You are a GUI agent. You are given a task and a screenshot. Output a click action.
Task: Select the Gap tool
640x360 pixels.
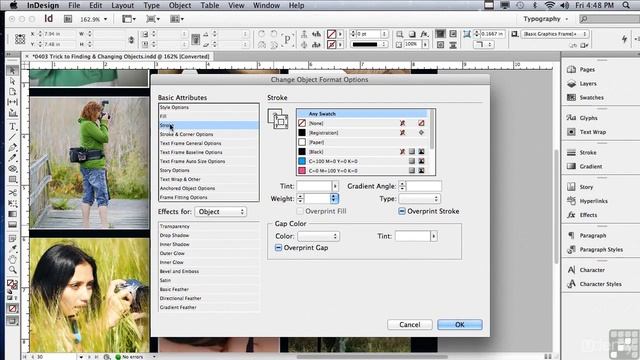coord(13,102)
